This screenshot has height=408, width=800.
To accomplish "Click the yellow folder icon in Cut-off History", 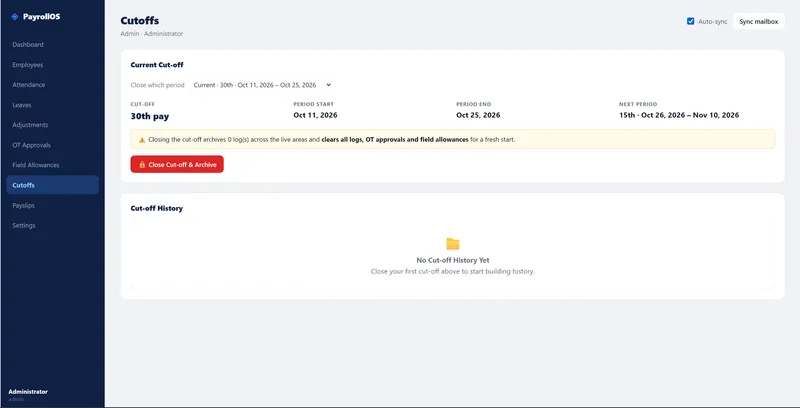I will [x=453, y=244].
